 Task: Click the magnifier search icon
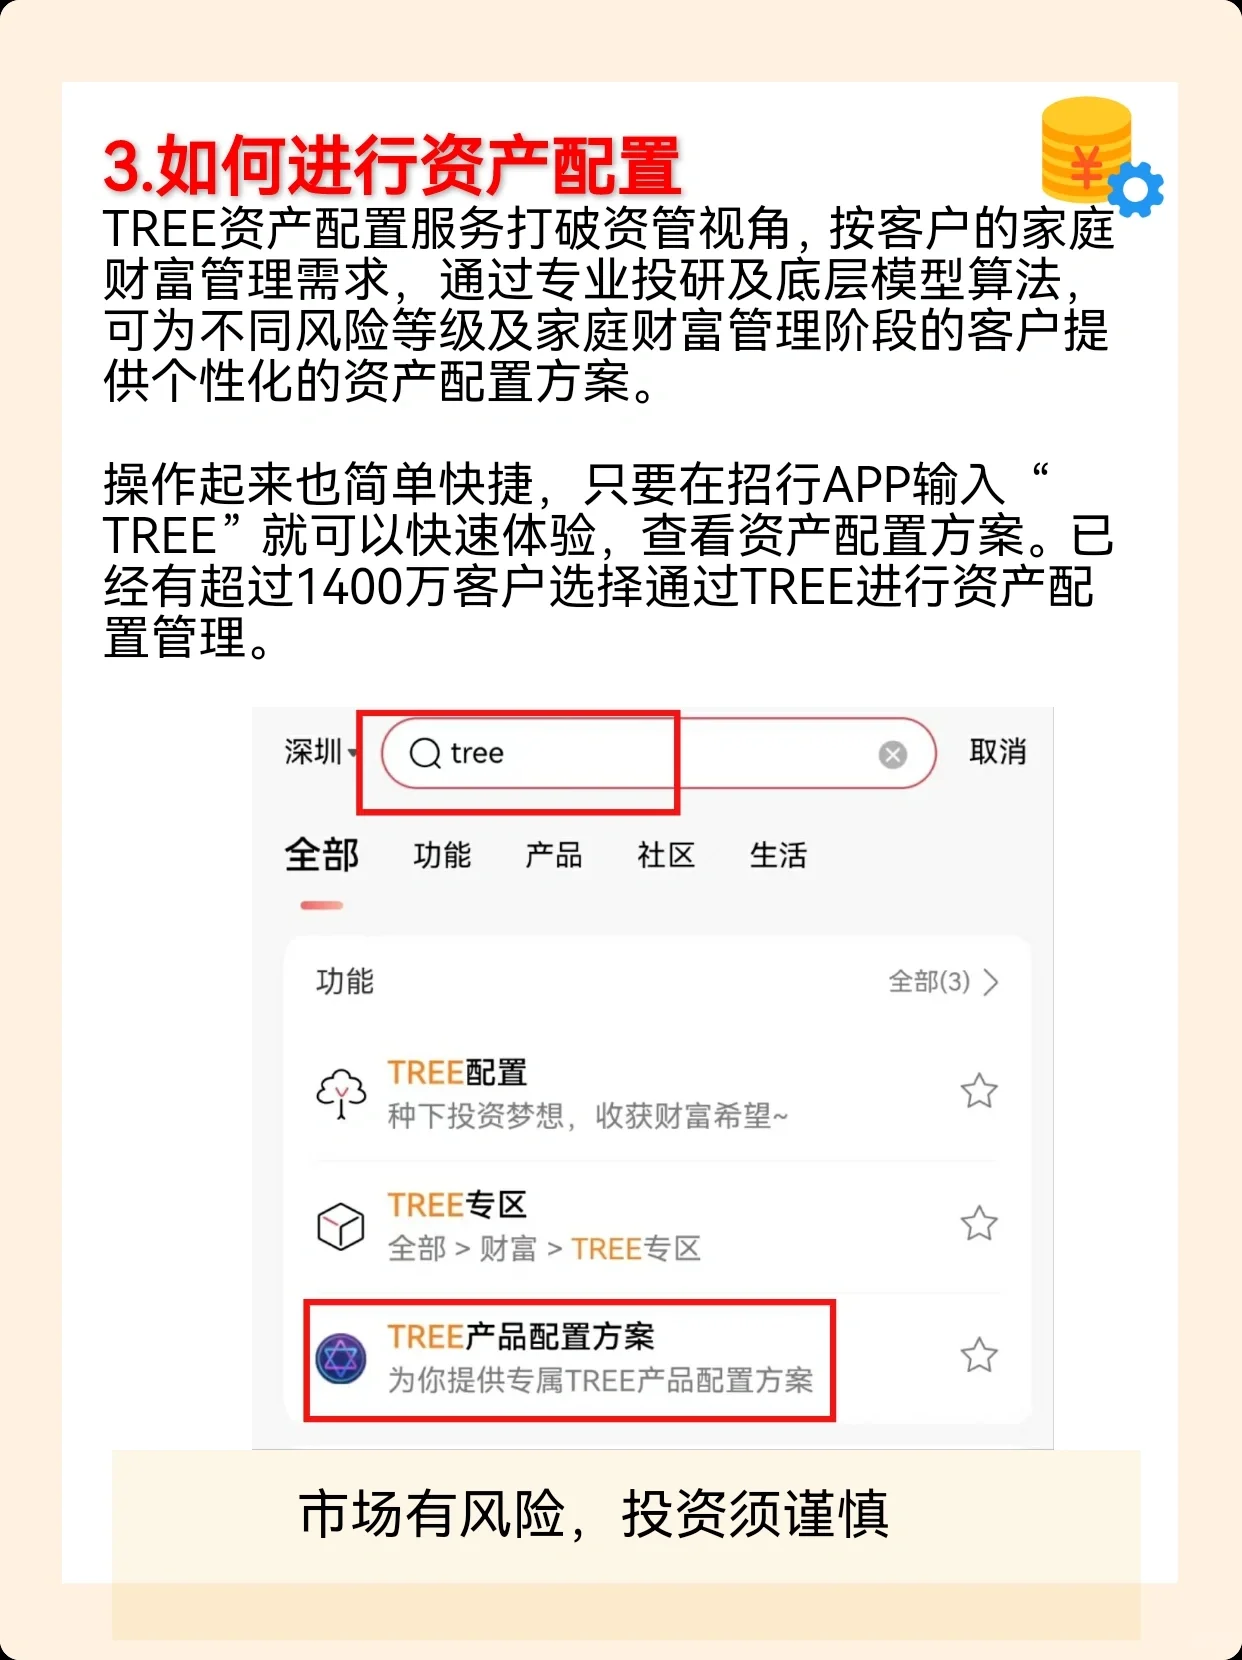click(425, 753)
